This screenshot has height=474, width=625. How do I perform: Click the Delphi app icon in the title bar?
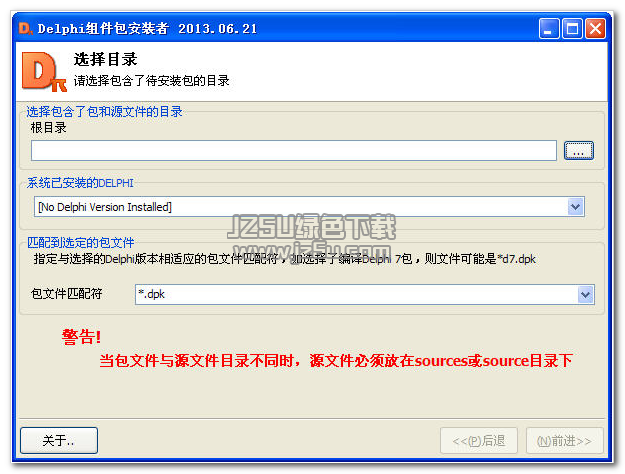click(25, 28)
